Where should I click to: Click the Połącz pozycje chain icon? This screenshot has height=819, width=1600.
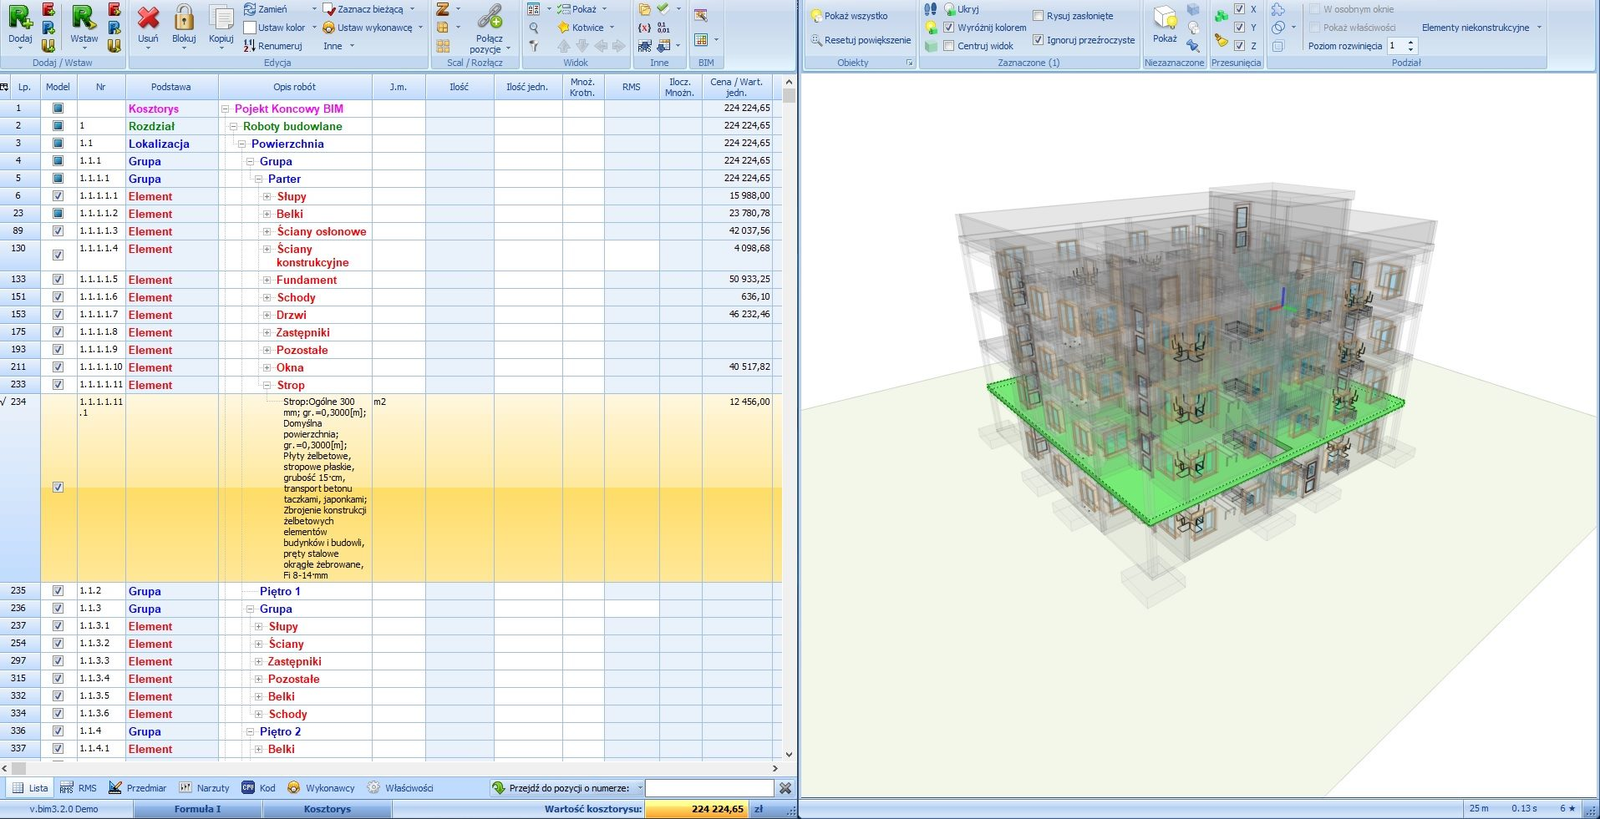tap(489, 17)
